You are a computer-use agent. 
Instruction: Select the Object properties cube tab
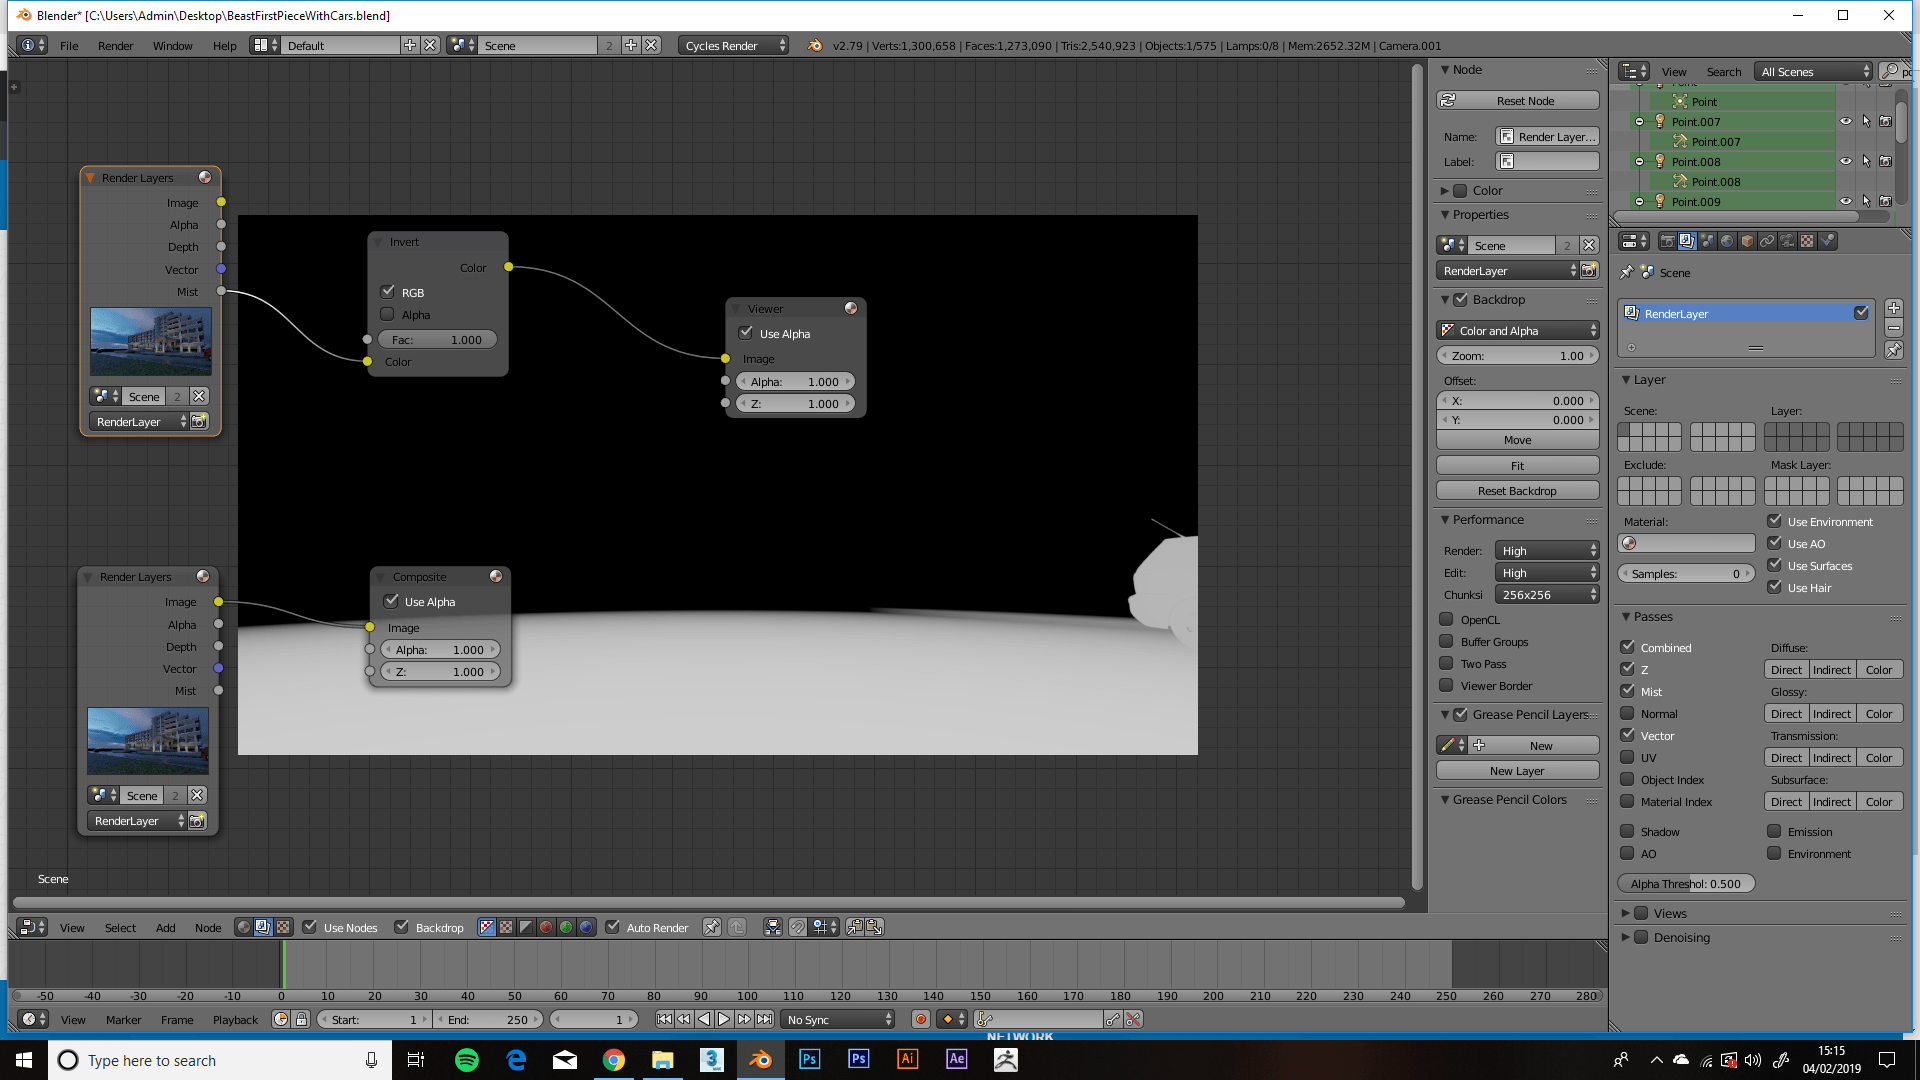pyautogui.click(x=1747, y=240)
